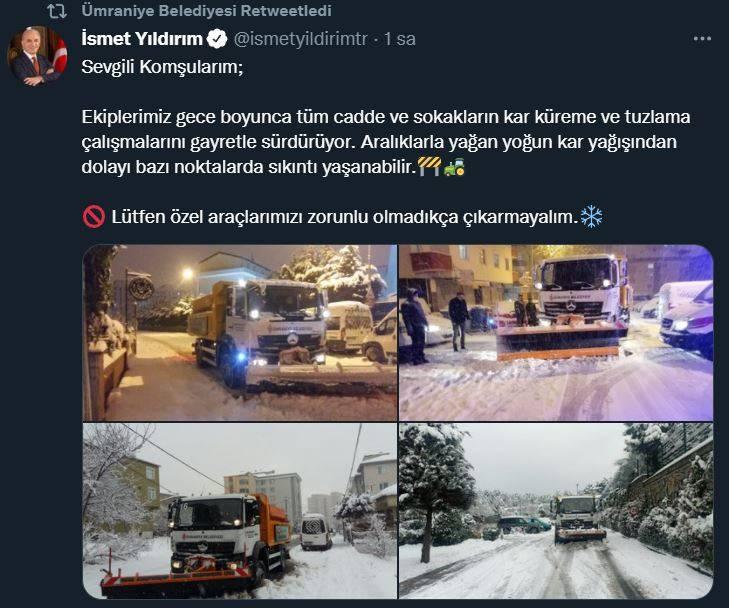
Task: Click the blue snowflake emoji
Action: (591, 216)
